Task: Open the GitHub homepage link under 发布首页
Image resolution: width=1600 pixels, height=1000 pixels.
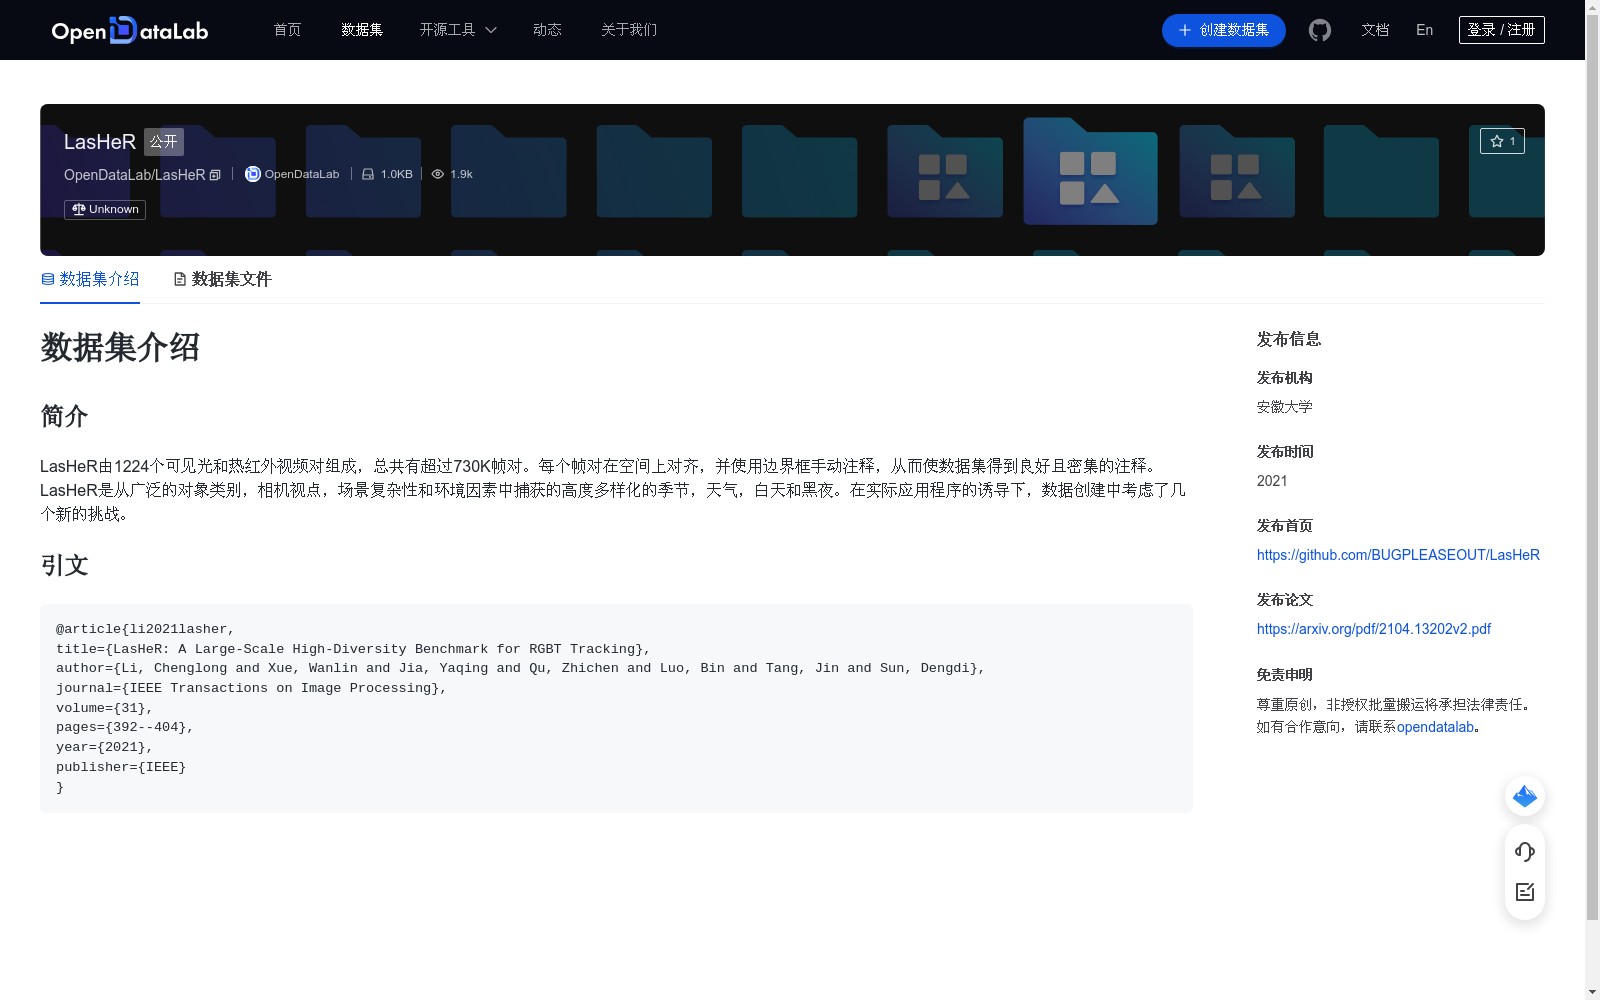Action: click(x=1397, y=554)
